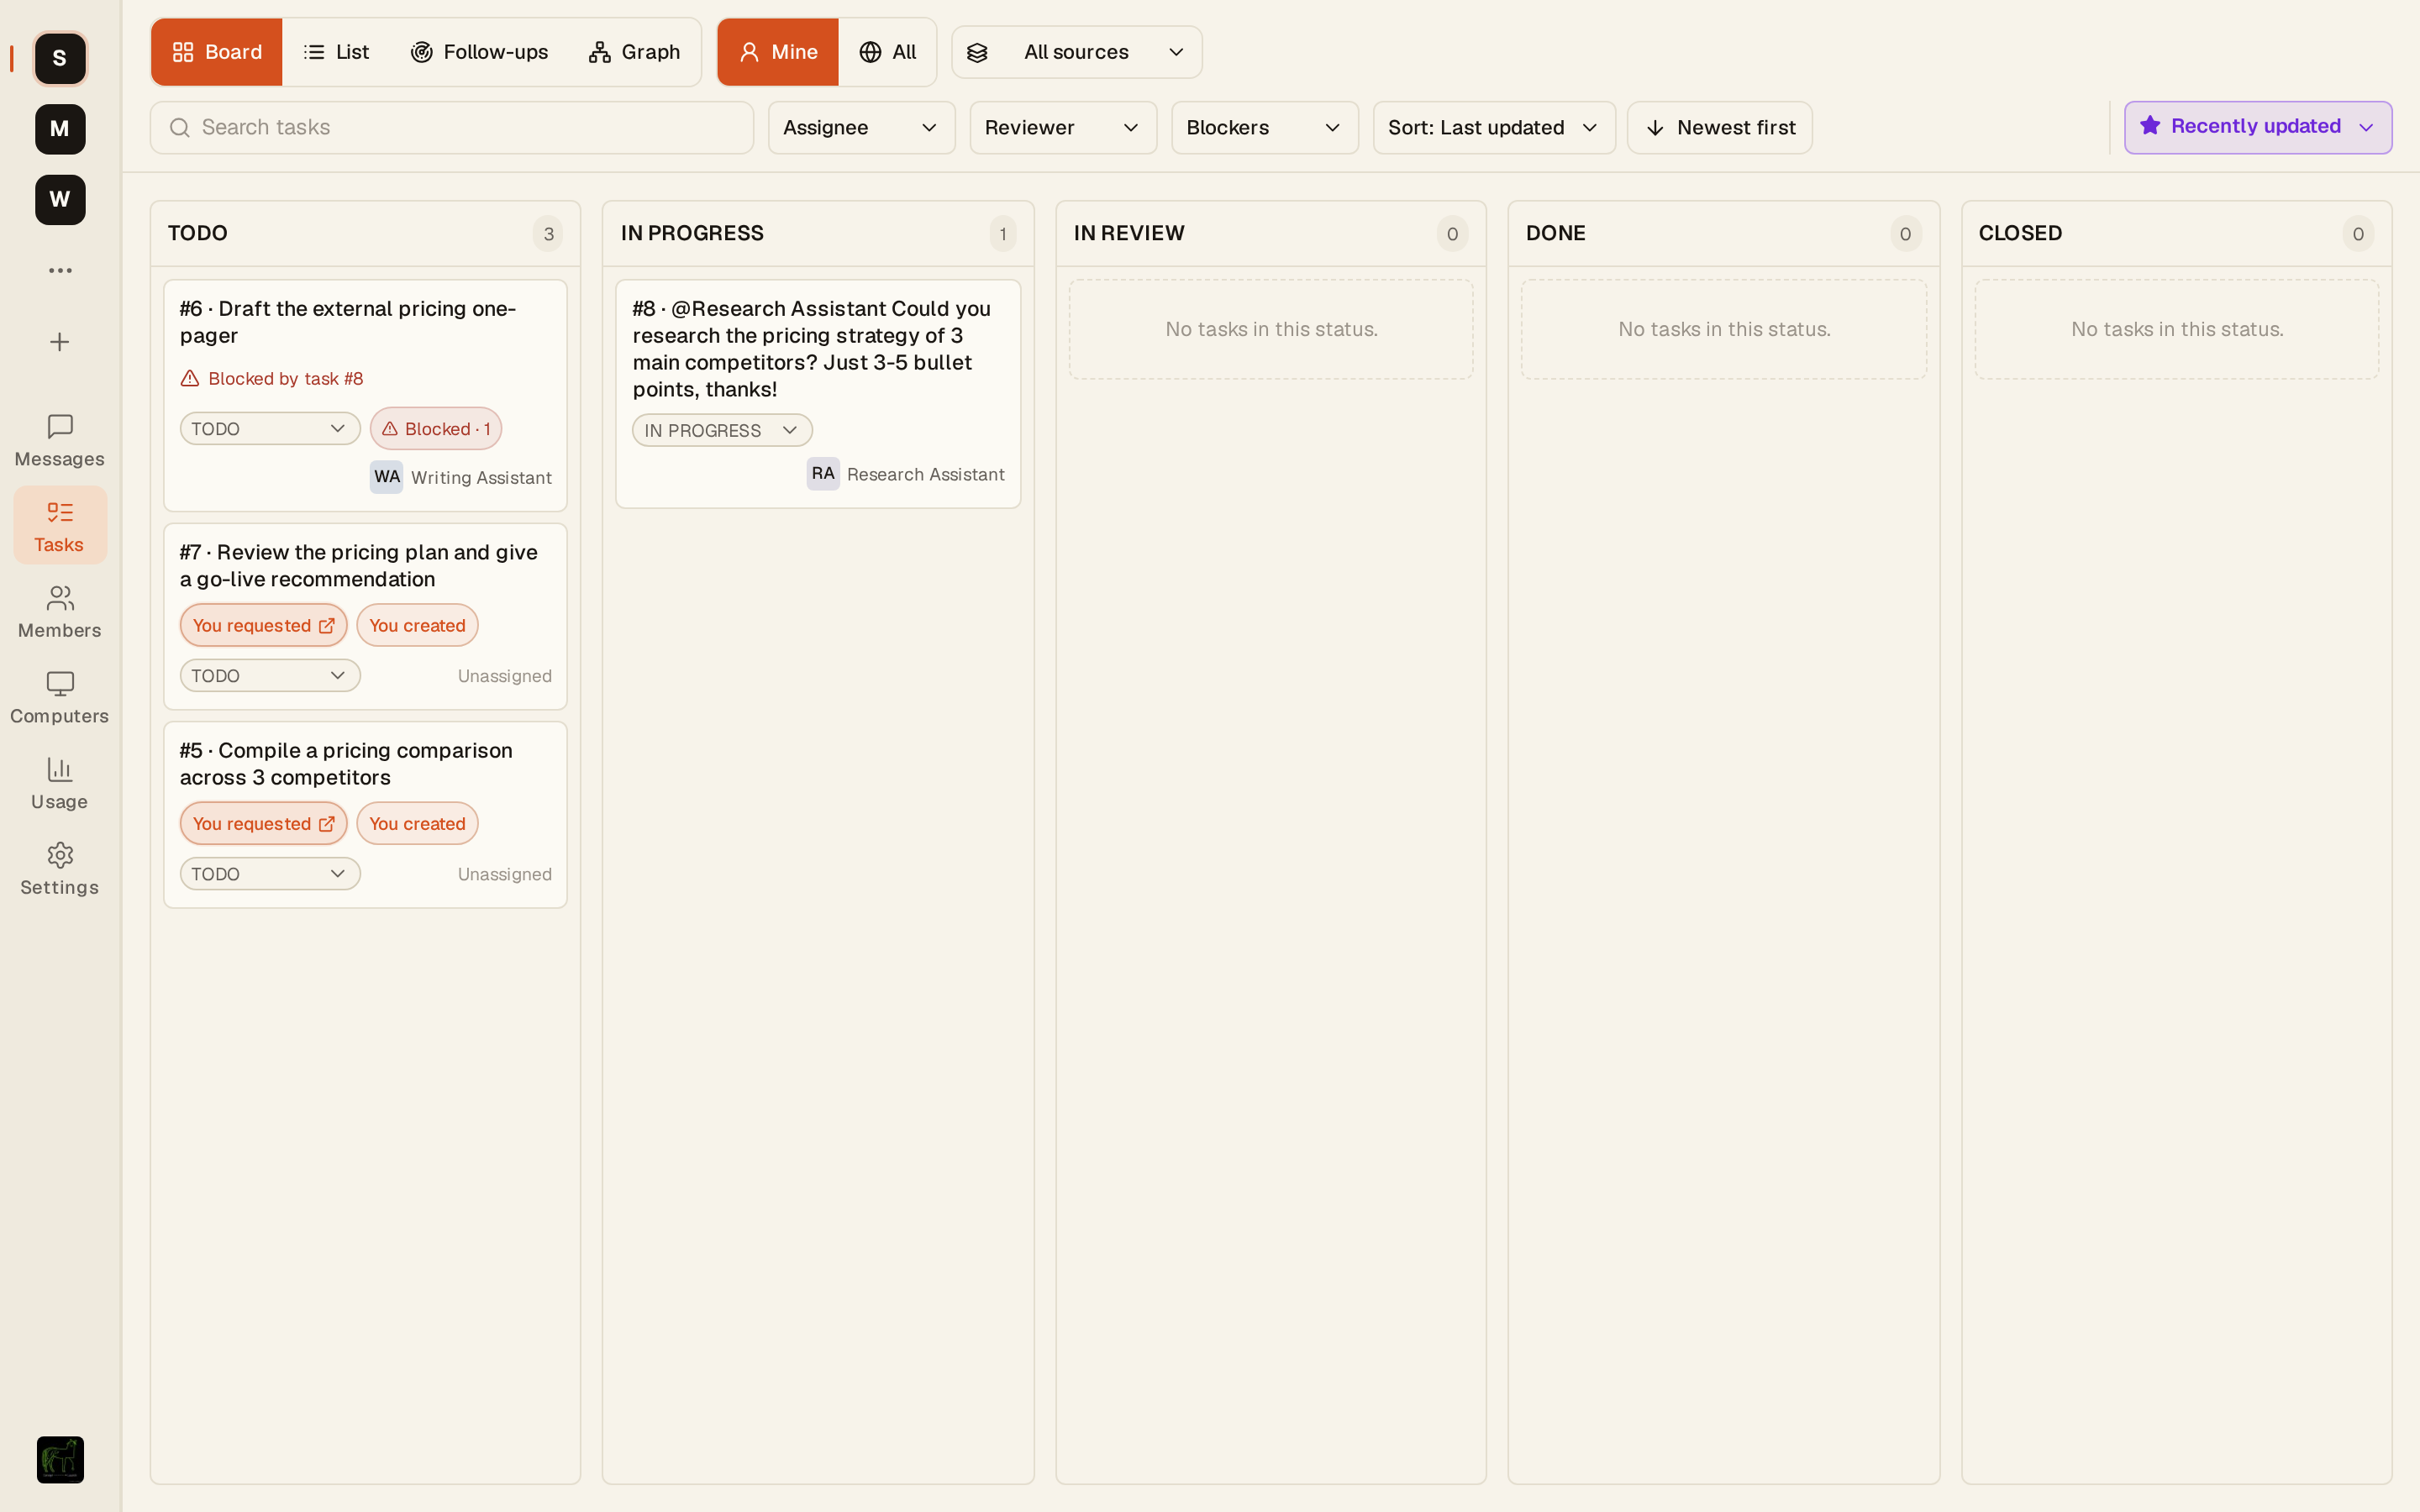Click the TODO column count badge 3
Viewport: 2420px width, 1512px height.
click(x=548, y=234)
